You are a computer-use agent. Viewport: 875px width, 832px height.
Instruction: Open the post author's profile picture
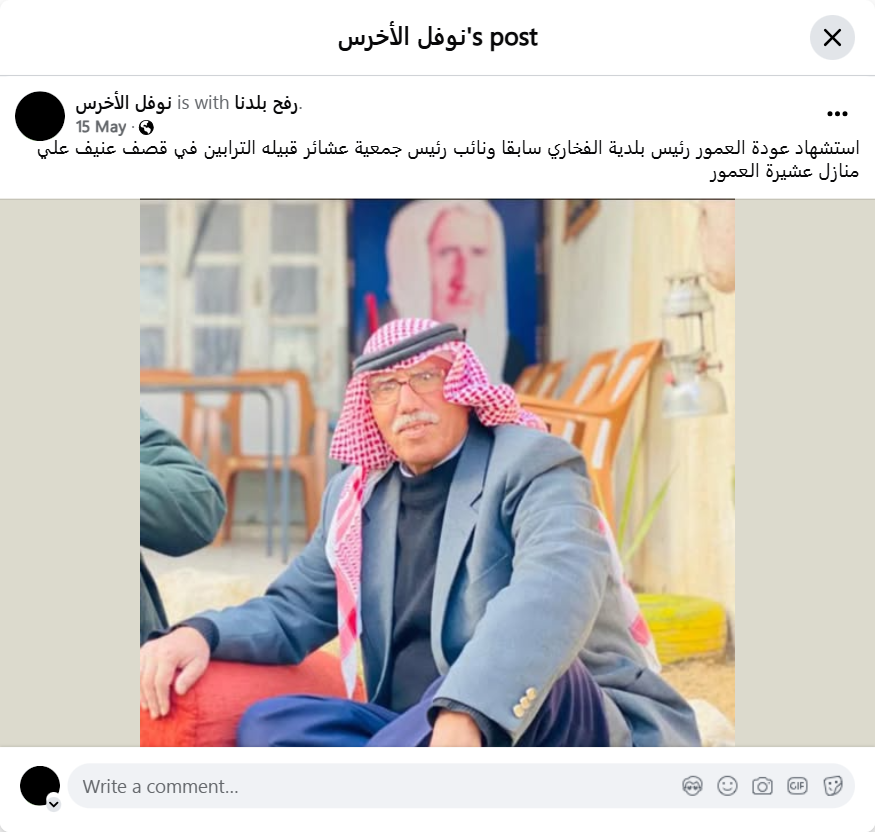40,116
